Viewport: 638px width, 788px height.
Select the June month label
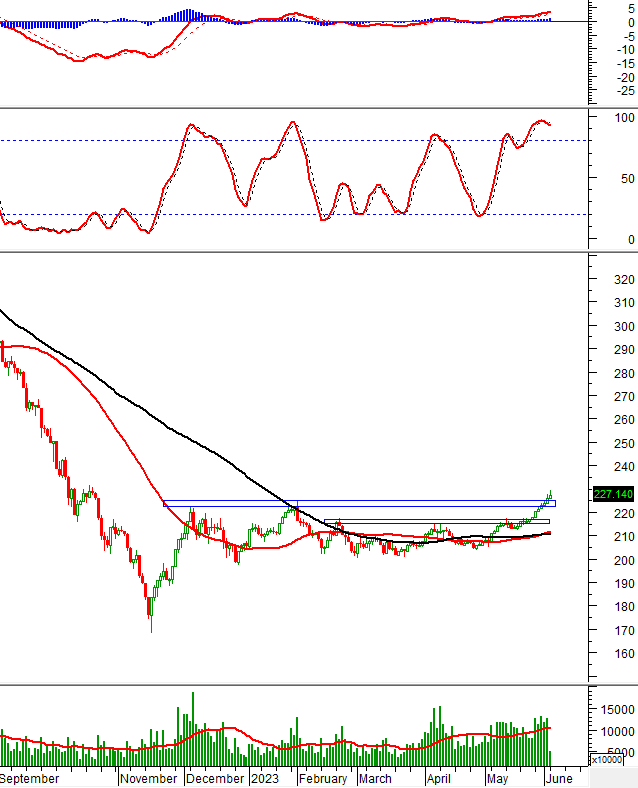point(559,778)
